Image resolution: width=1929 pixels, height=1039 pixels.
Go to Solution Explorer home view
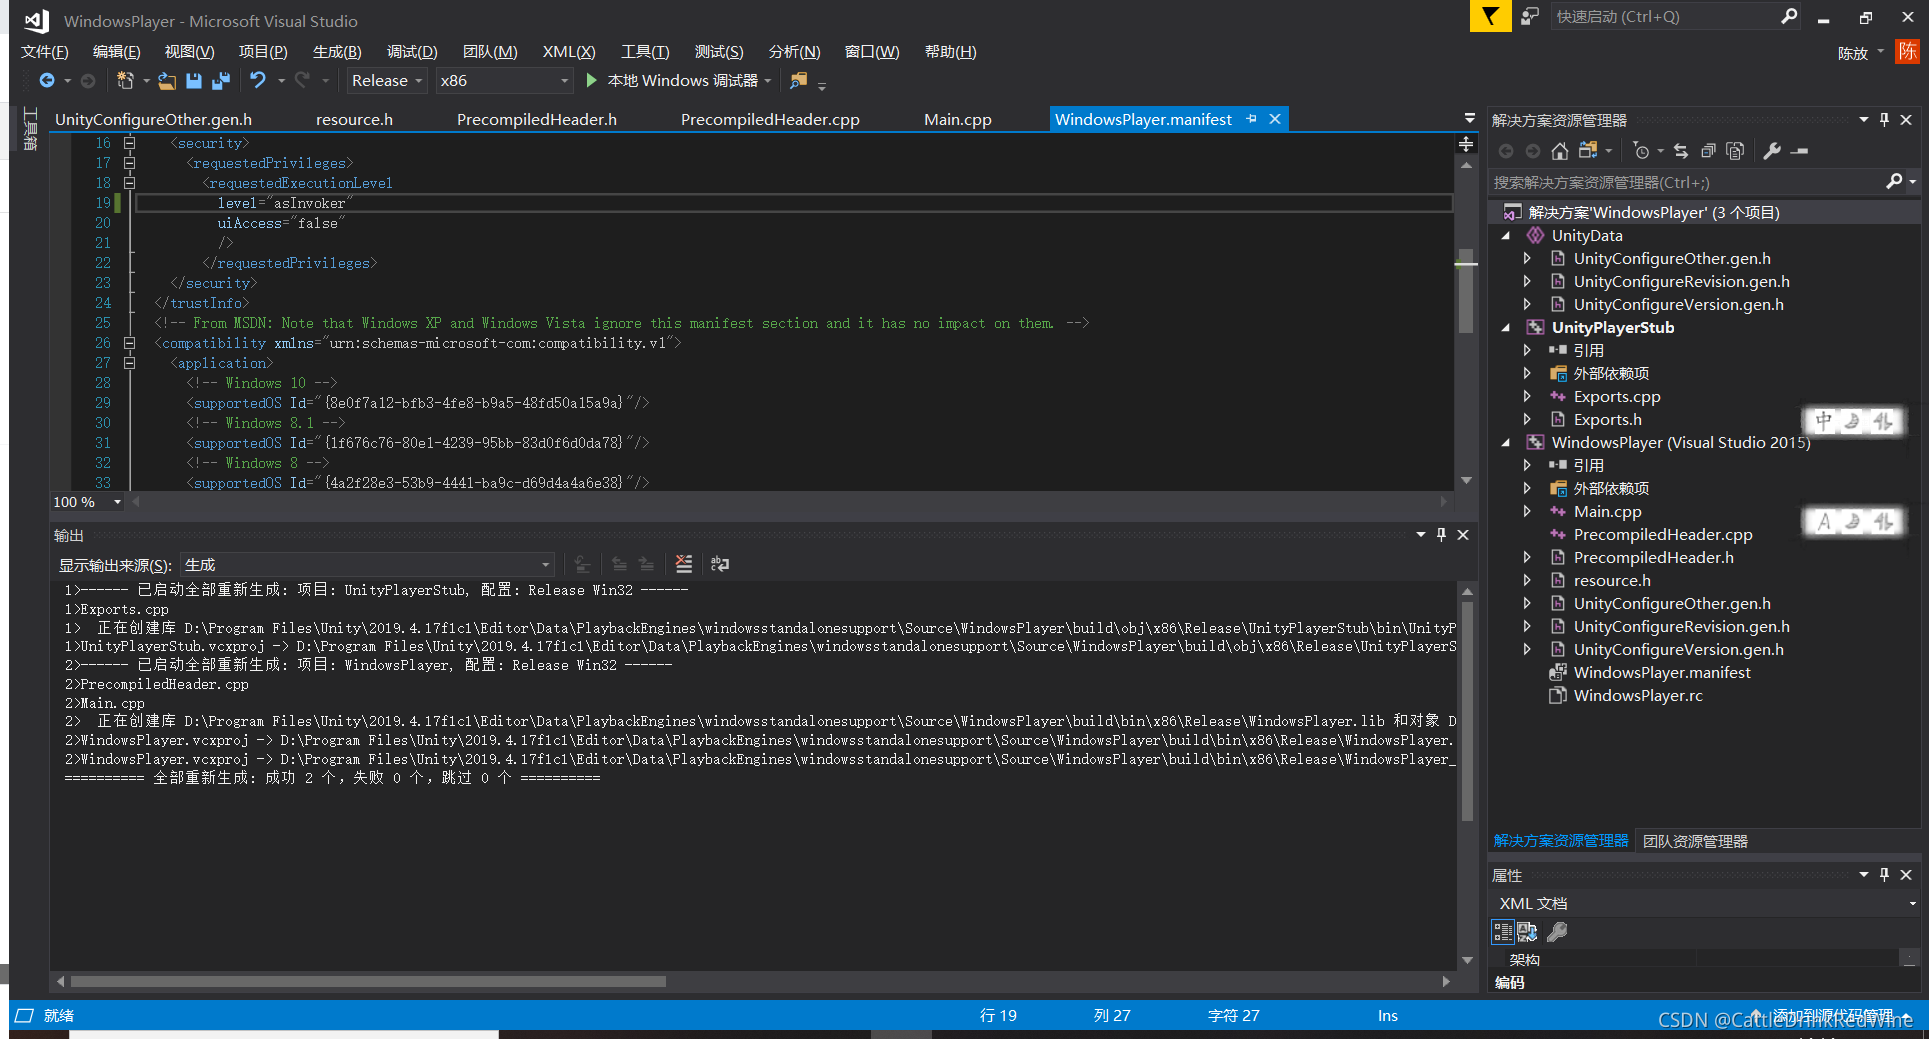(1559, 151)
